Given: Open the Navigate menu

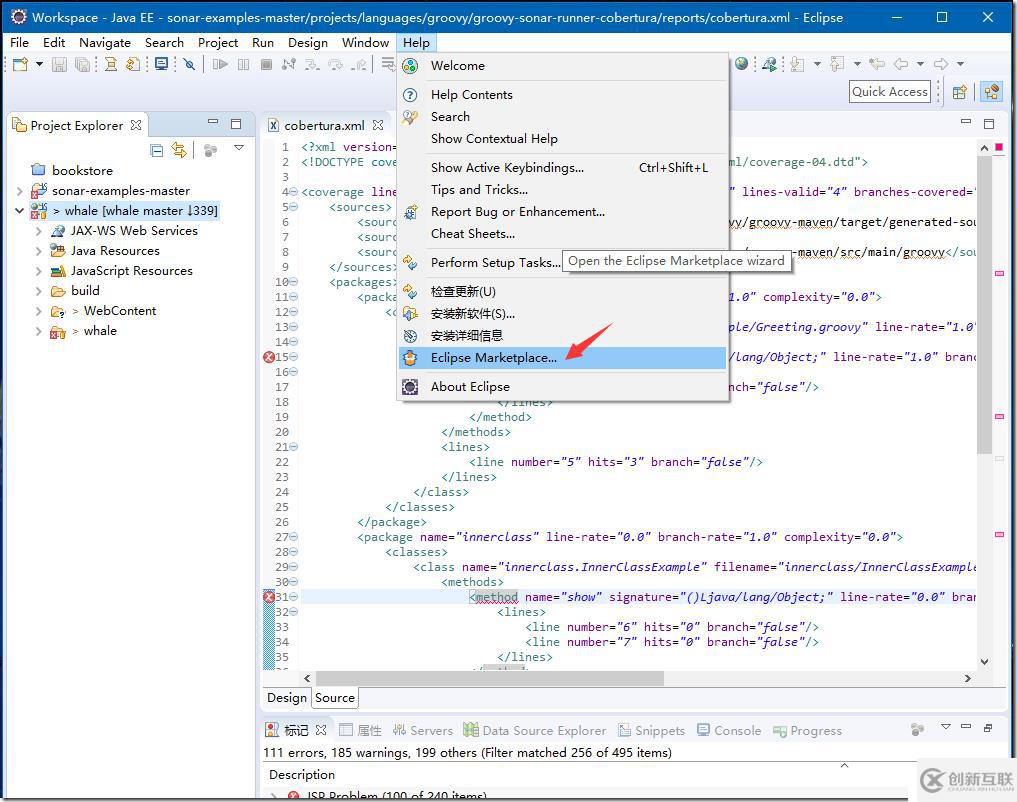Looking at the screenshot, I should 104,43.
